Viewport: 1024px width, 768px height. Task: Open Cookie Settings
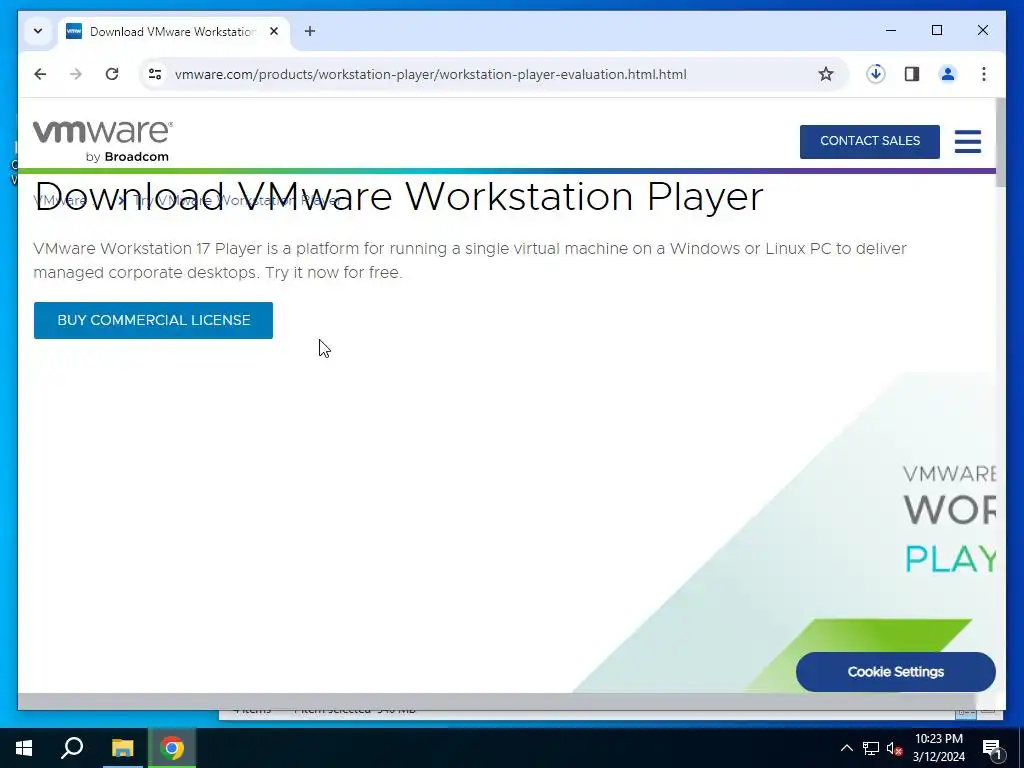tap(895, 672)
